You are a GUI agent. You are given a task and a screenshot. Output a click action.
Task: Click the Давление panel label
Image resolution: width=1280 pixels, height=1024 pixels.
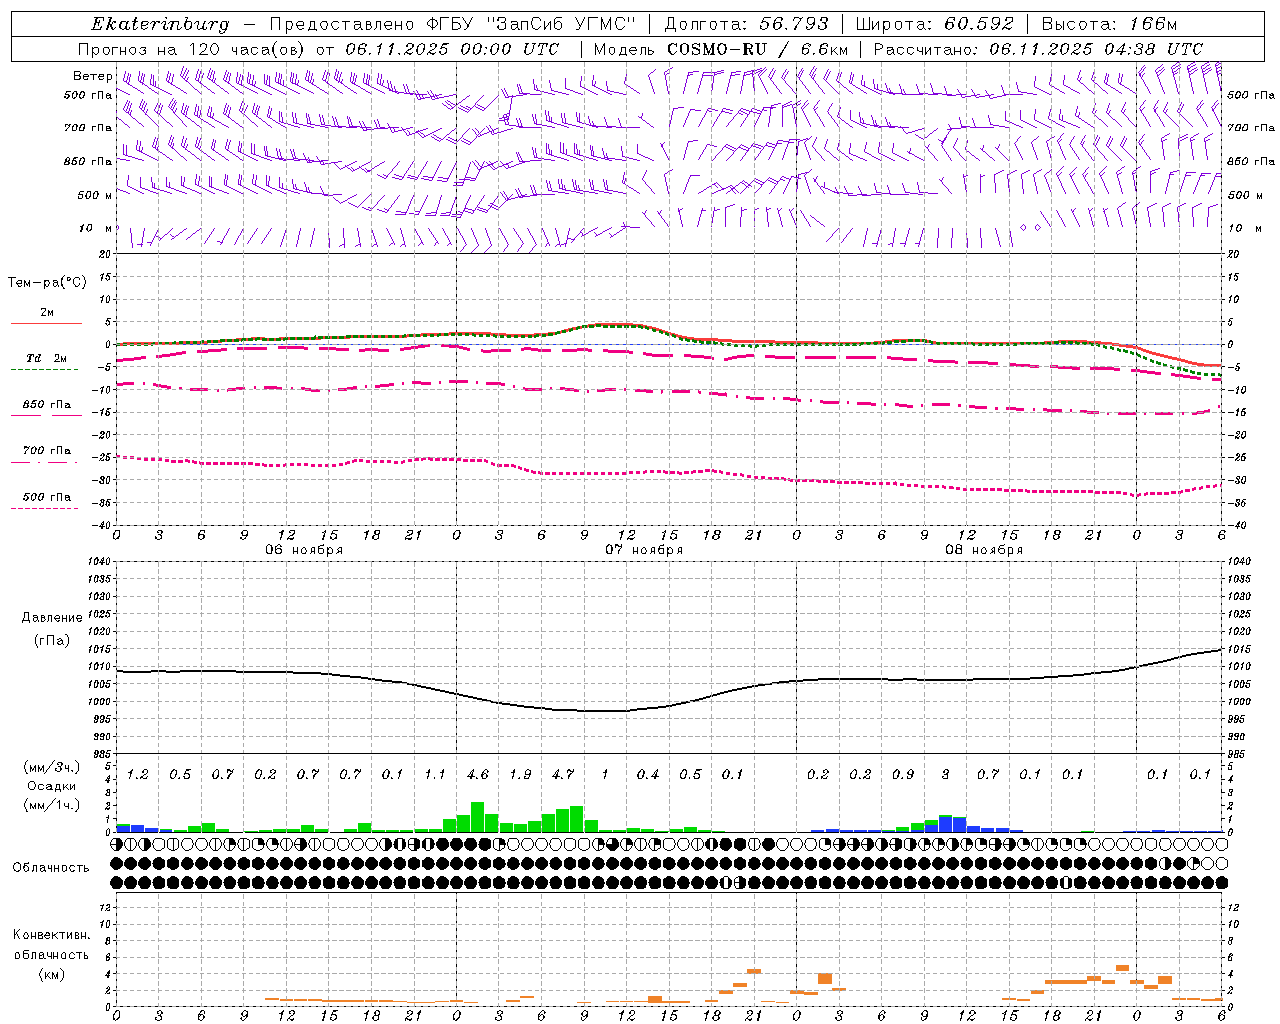52,618
